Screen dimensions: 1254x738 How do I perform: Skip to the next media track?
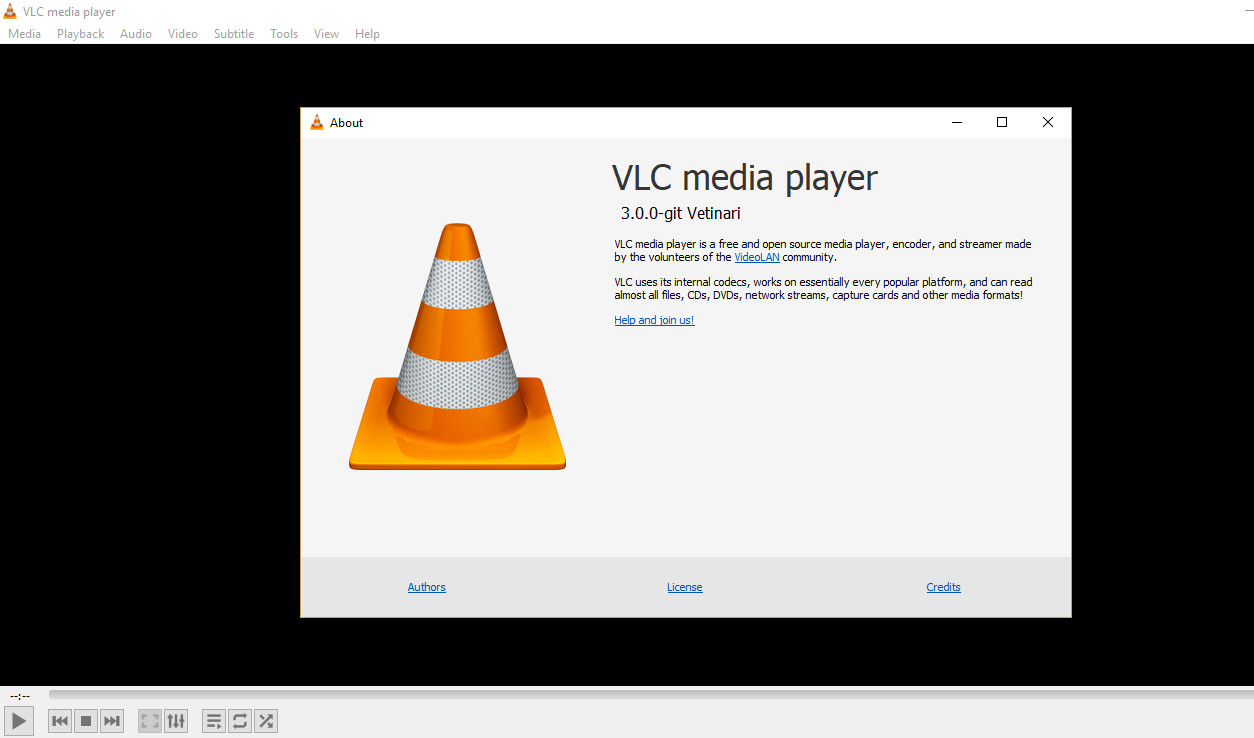(x=112, y=720)
